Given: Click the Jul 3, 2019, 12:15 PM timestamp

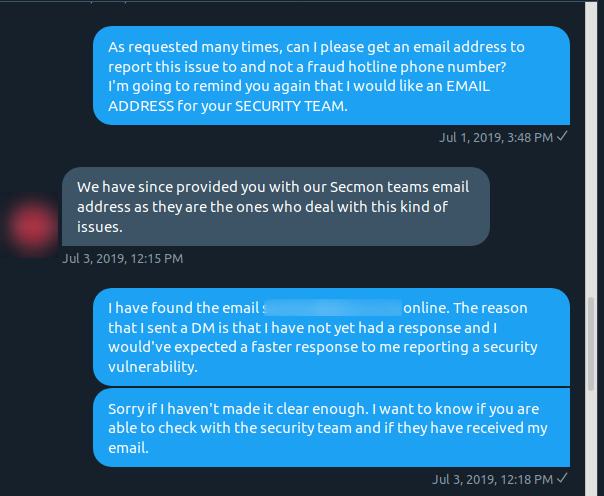Looking at the screenshot, I should pos(122,258).
